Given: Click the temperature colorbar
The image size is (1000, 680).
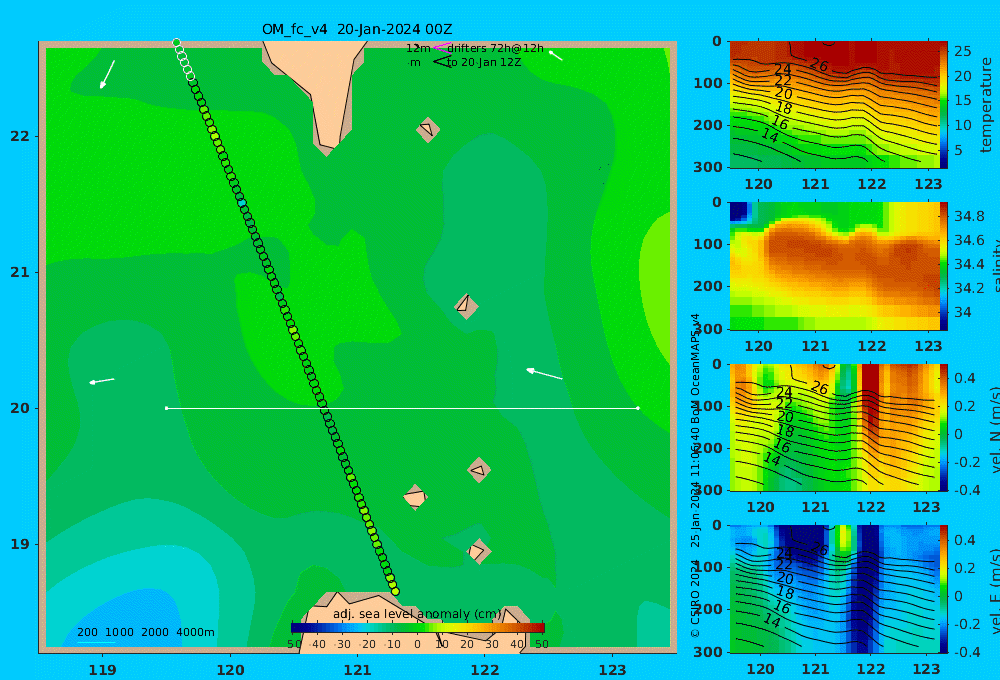Looking at the screenshot, I should [944, 105].
